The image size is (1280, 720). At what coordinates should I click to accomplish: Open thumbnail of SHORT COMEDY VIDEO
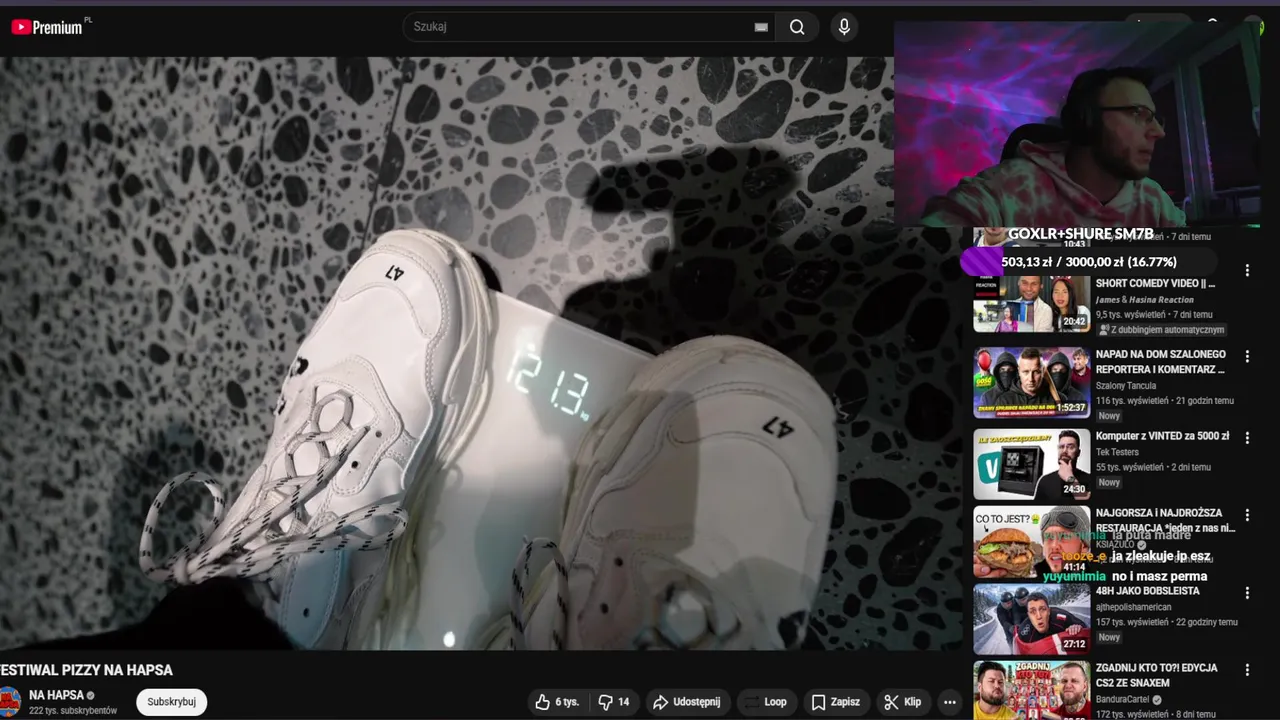point(1031,304)
